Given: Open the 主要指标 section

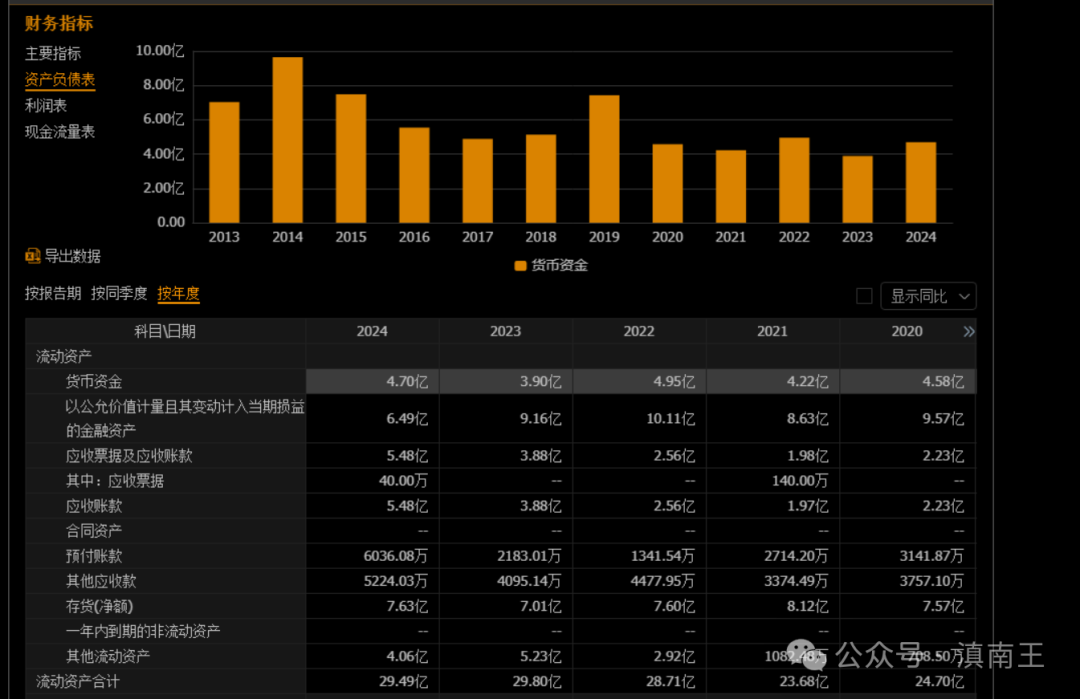Looking at the screenshot, I should (53, 54).
